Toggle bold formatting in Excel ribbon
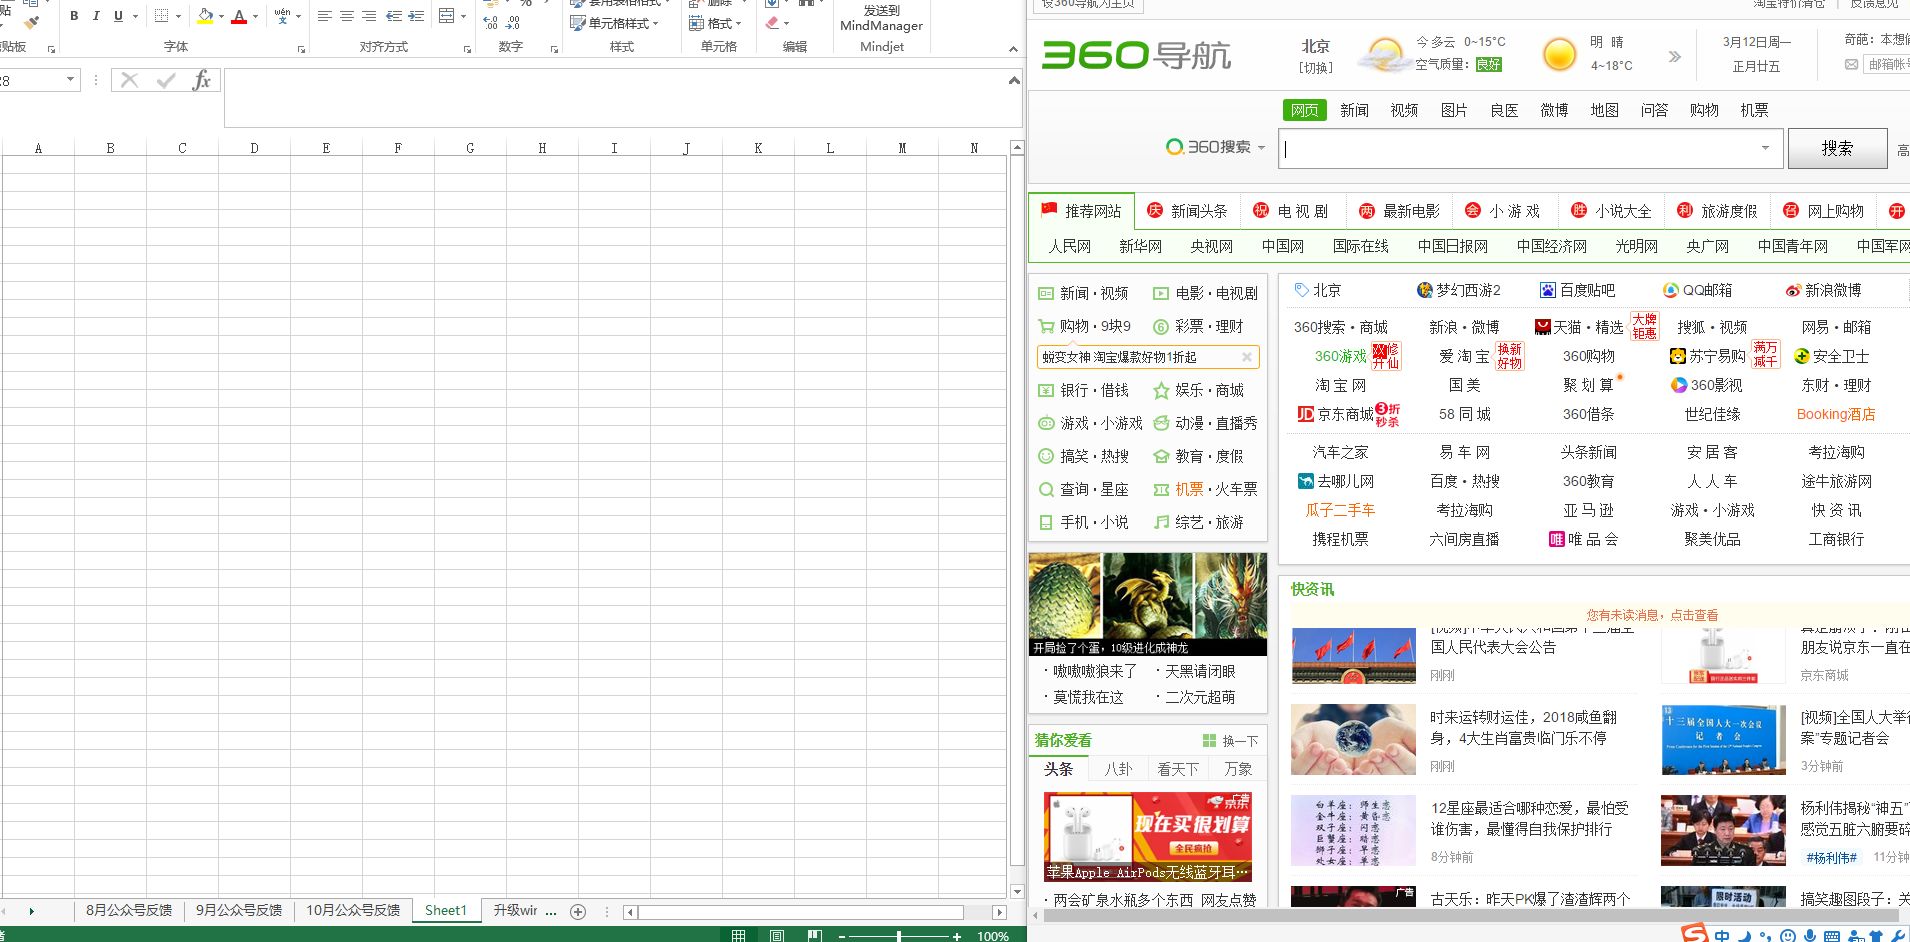The image size is (1910, 942). [x=73, y=16]
